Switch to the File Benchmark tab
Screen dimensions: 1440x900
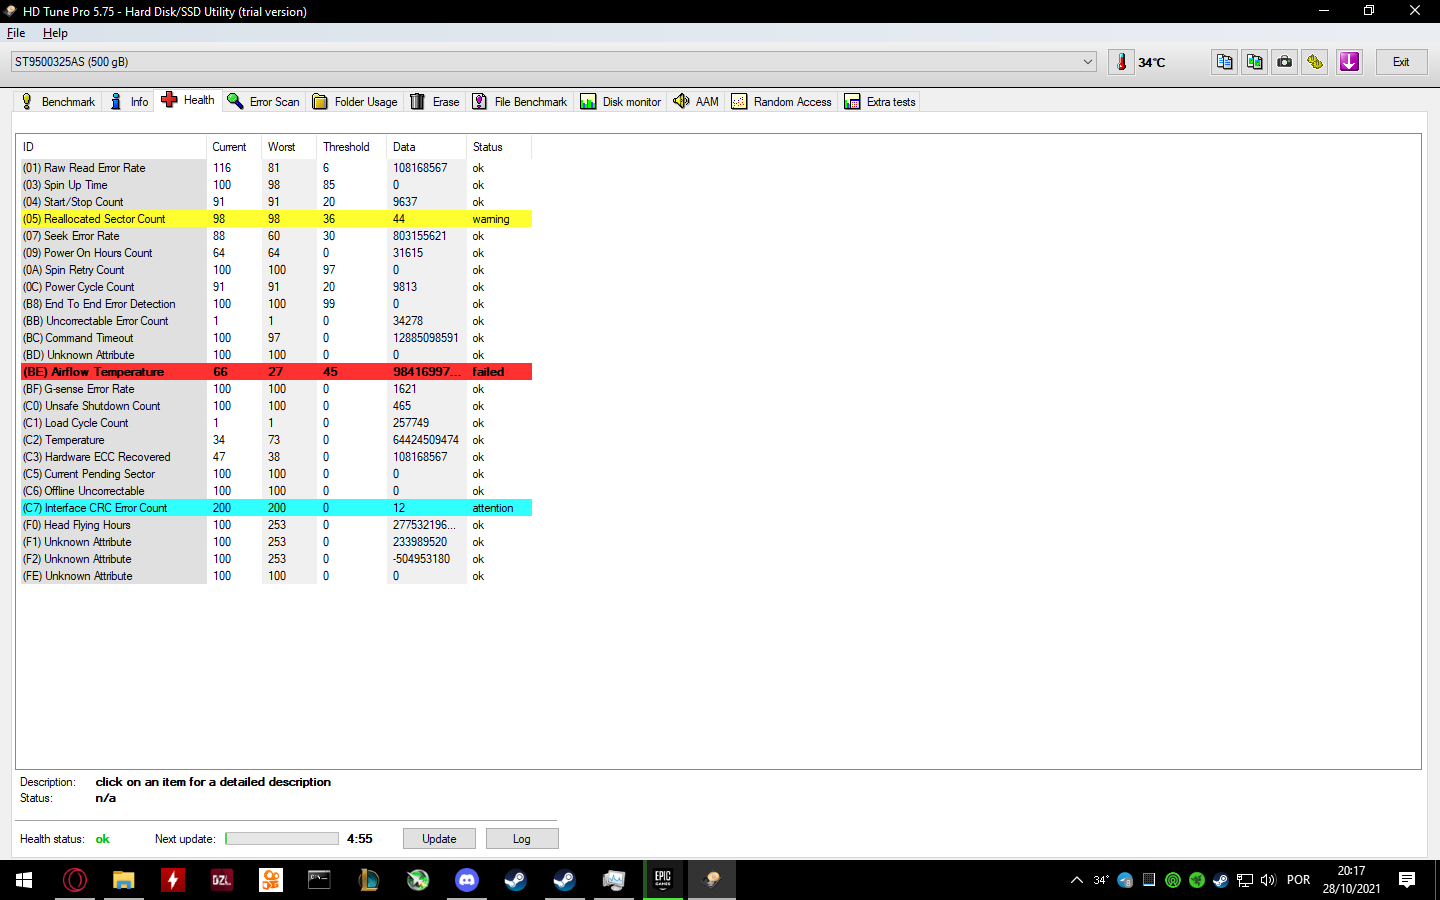(x=519, y=102)
